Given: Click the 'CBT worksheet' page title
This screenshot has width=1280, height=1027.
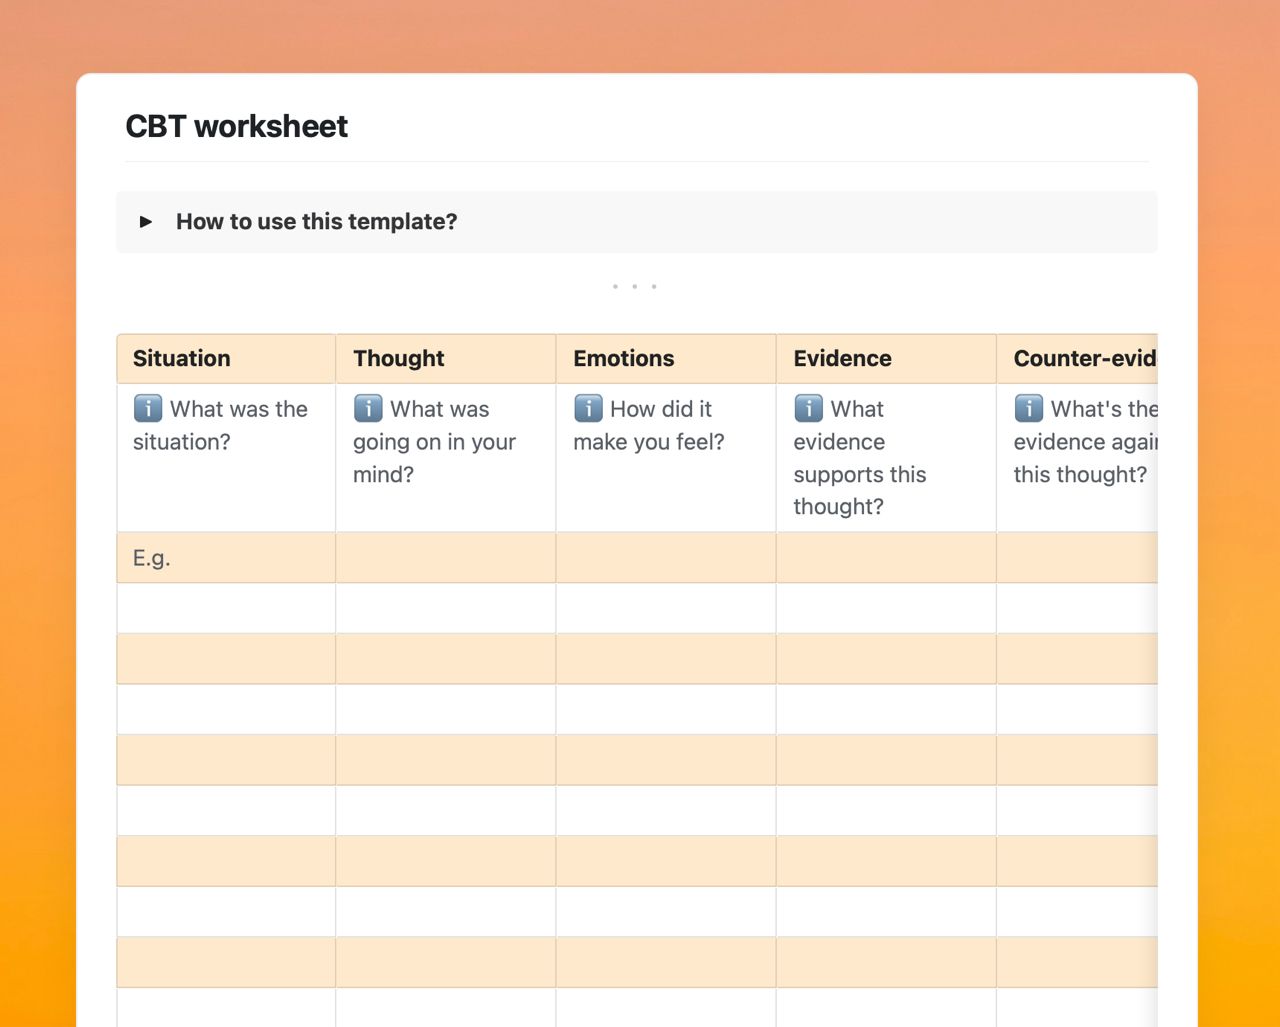Looking at the screenshot, I should [x=236, y=126].
